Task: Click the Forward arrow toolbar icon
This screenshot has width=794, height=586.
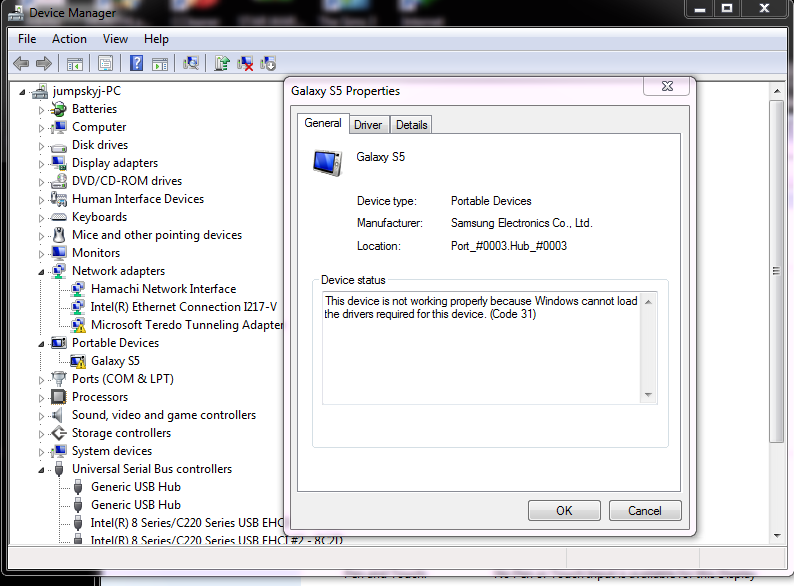Action: point(44,63)
